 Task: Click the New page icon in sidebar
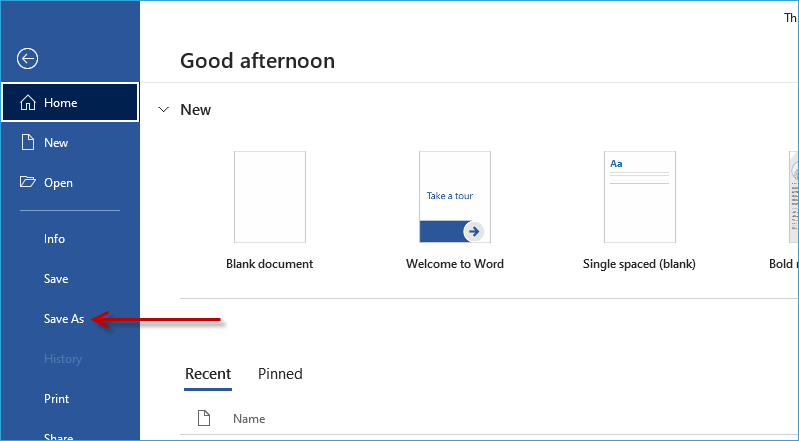[x=28, y=142]
